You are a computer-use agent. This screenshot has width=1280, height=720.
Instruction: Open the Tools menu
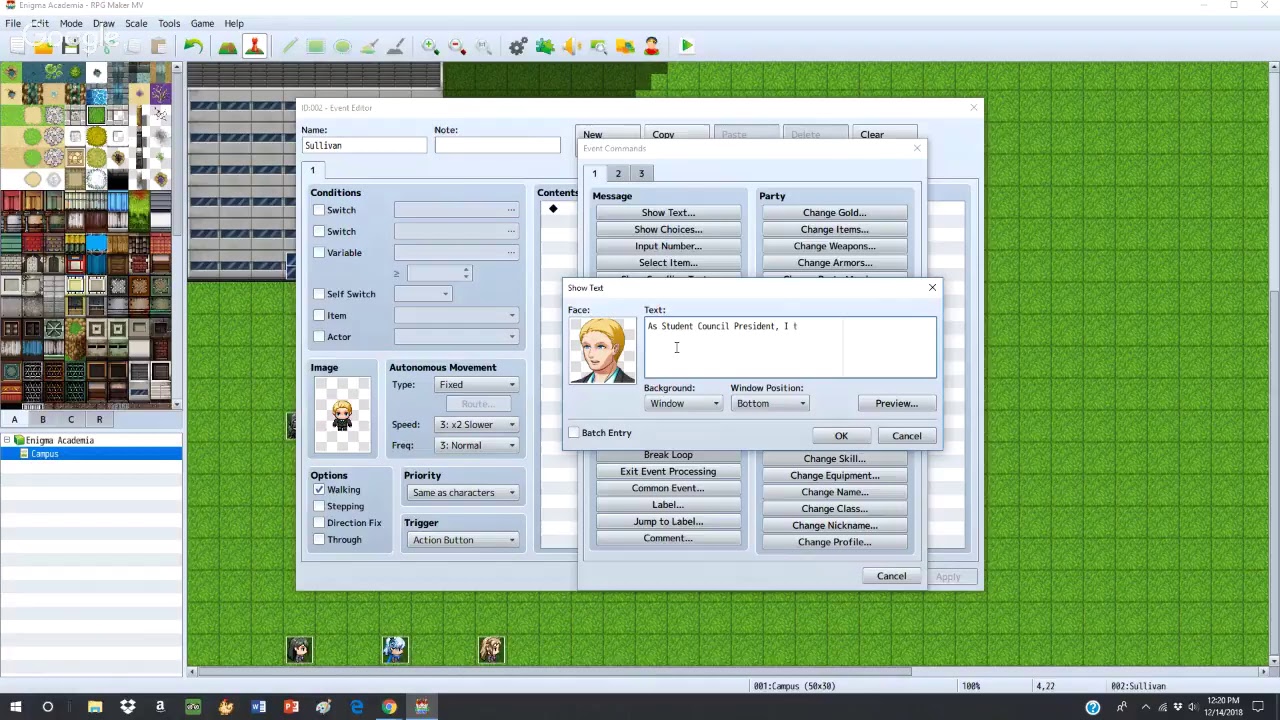(169, 23)
